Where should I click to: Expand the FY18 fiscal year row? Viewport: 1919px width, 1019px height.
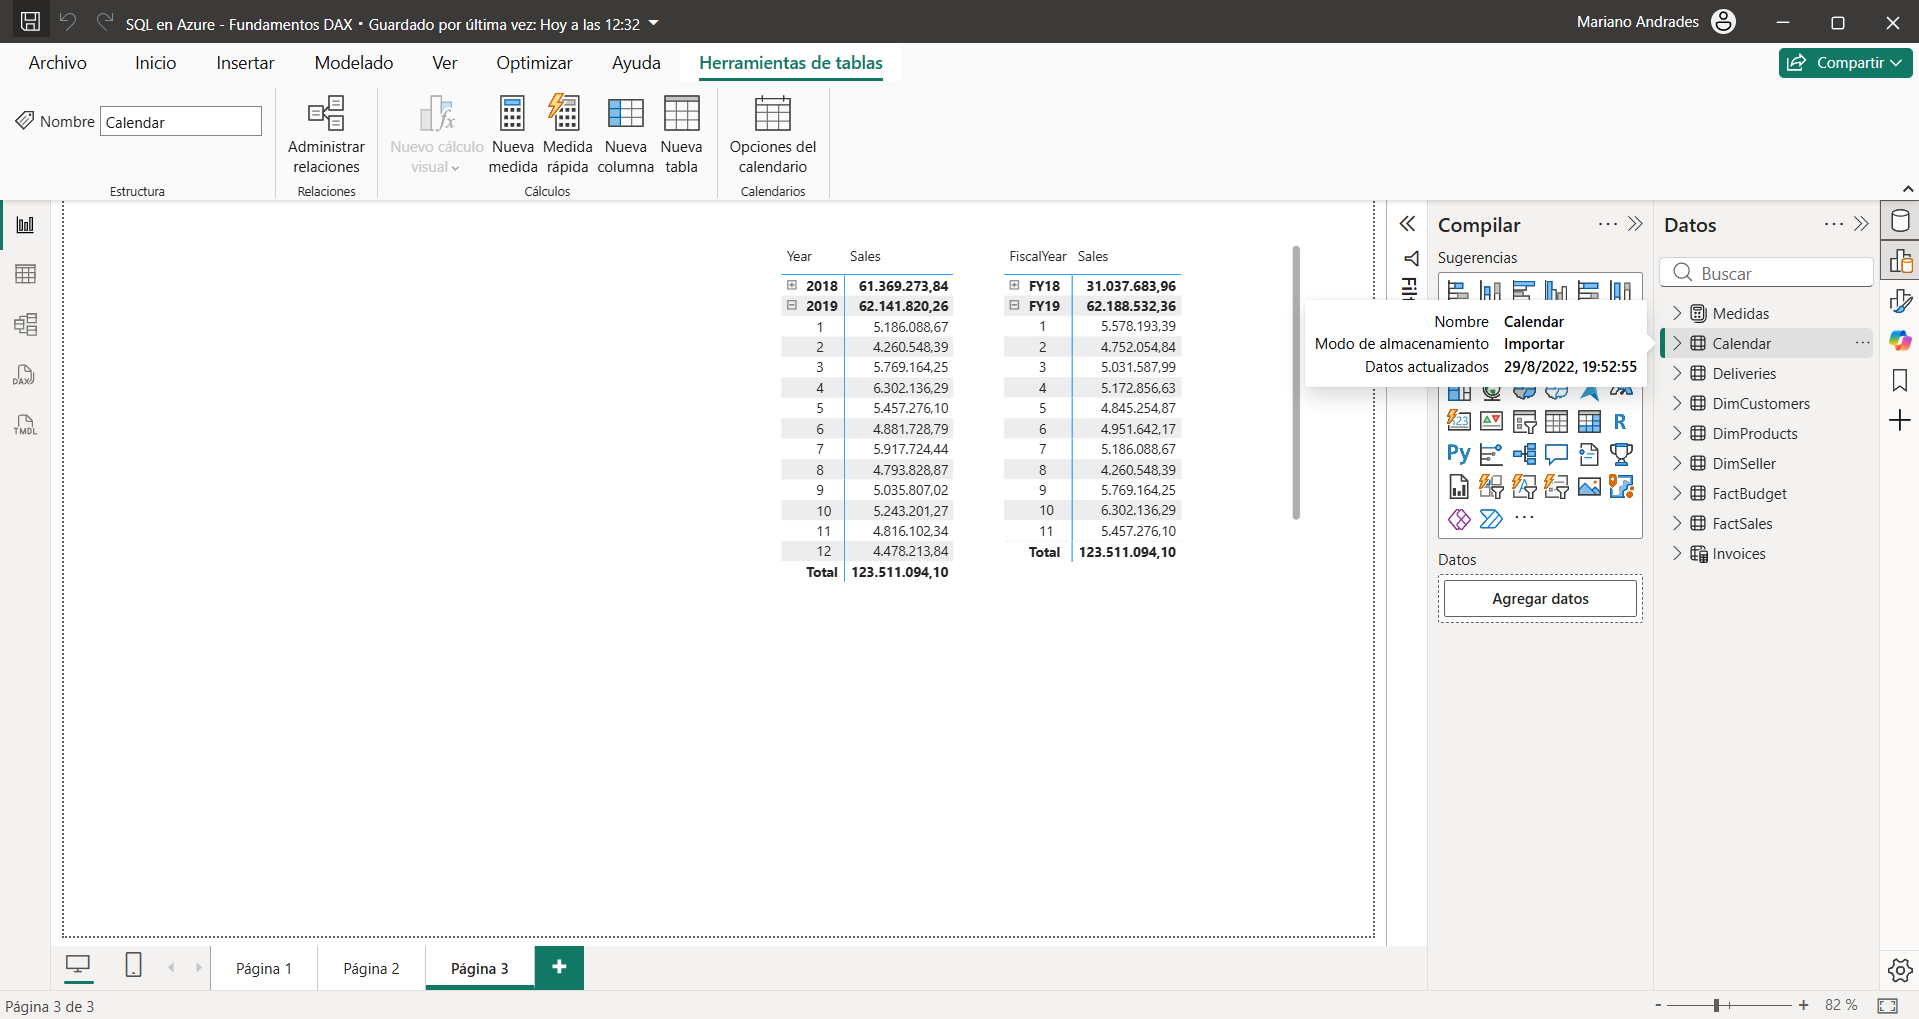coord(1014,285)
